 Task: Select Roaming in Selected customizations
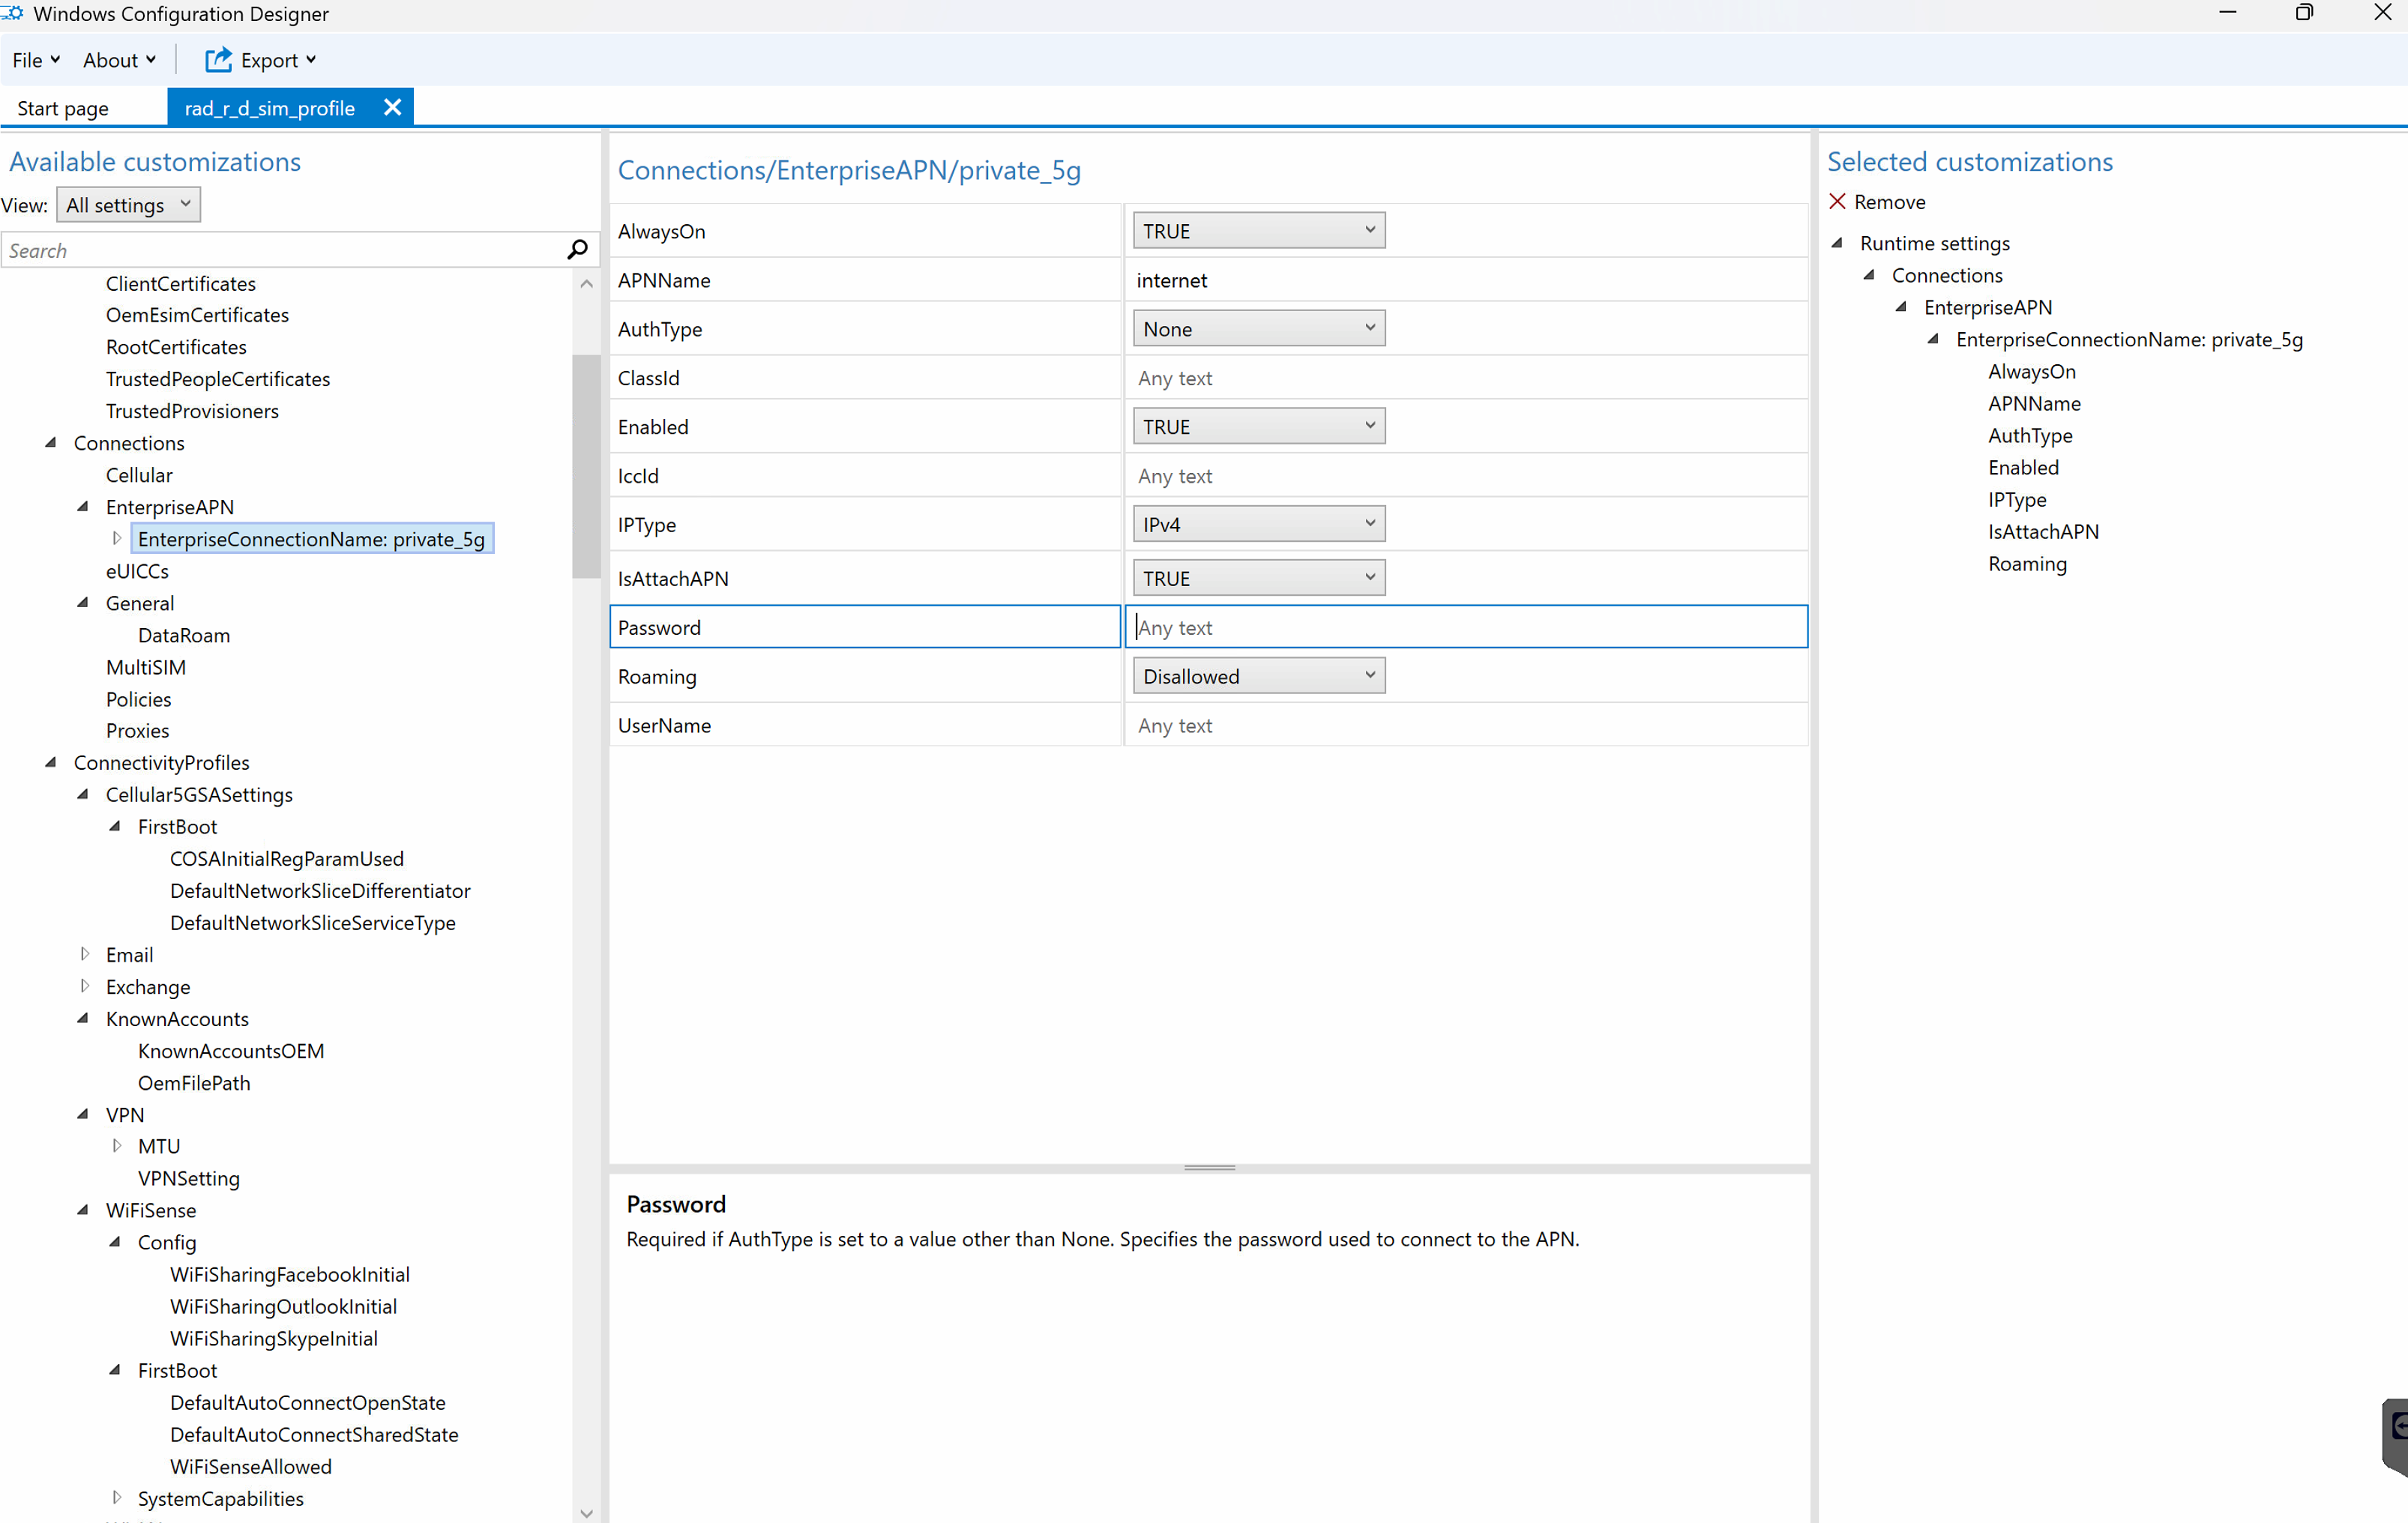[x=2026, y=564]
